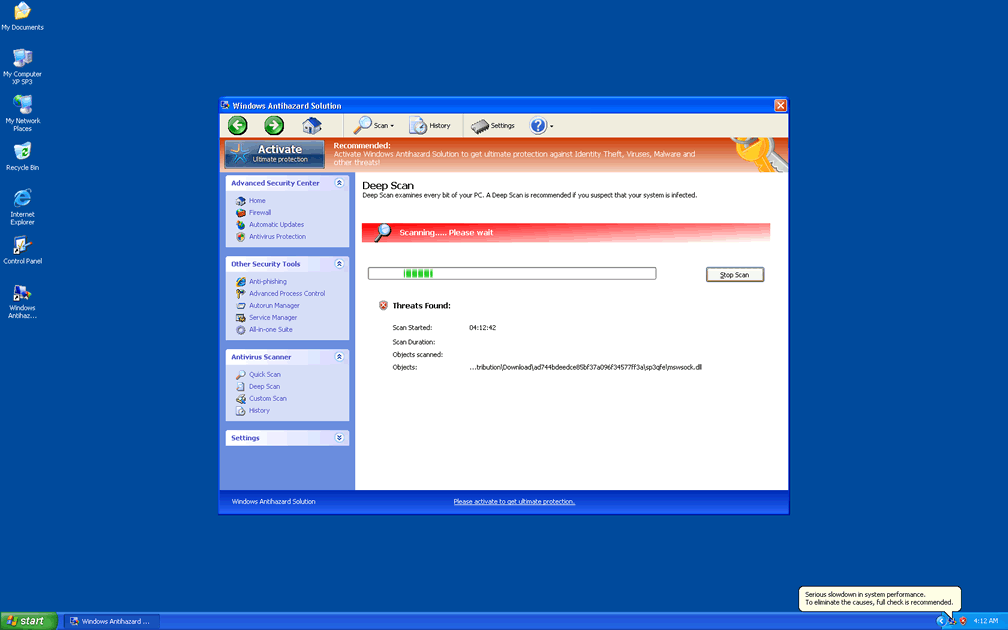
Task: Open Firewall in the sidebar
Action: (x=260, y=213)
